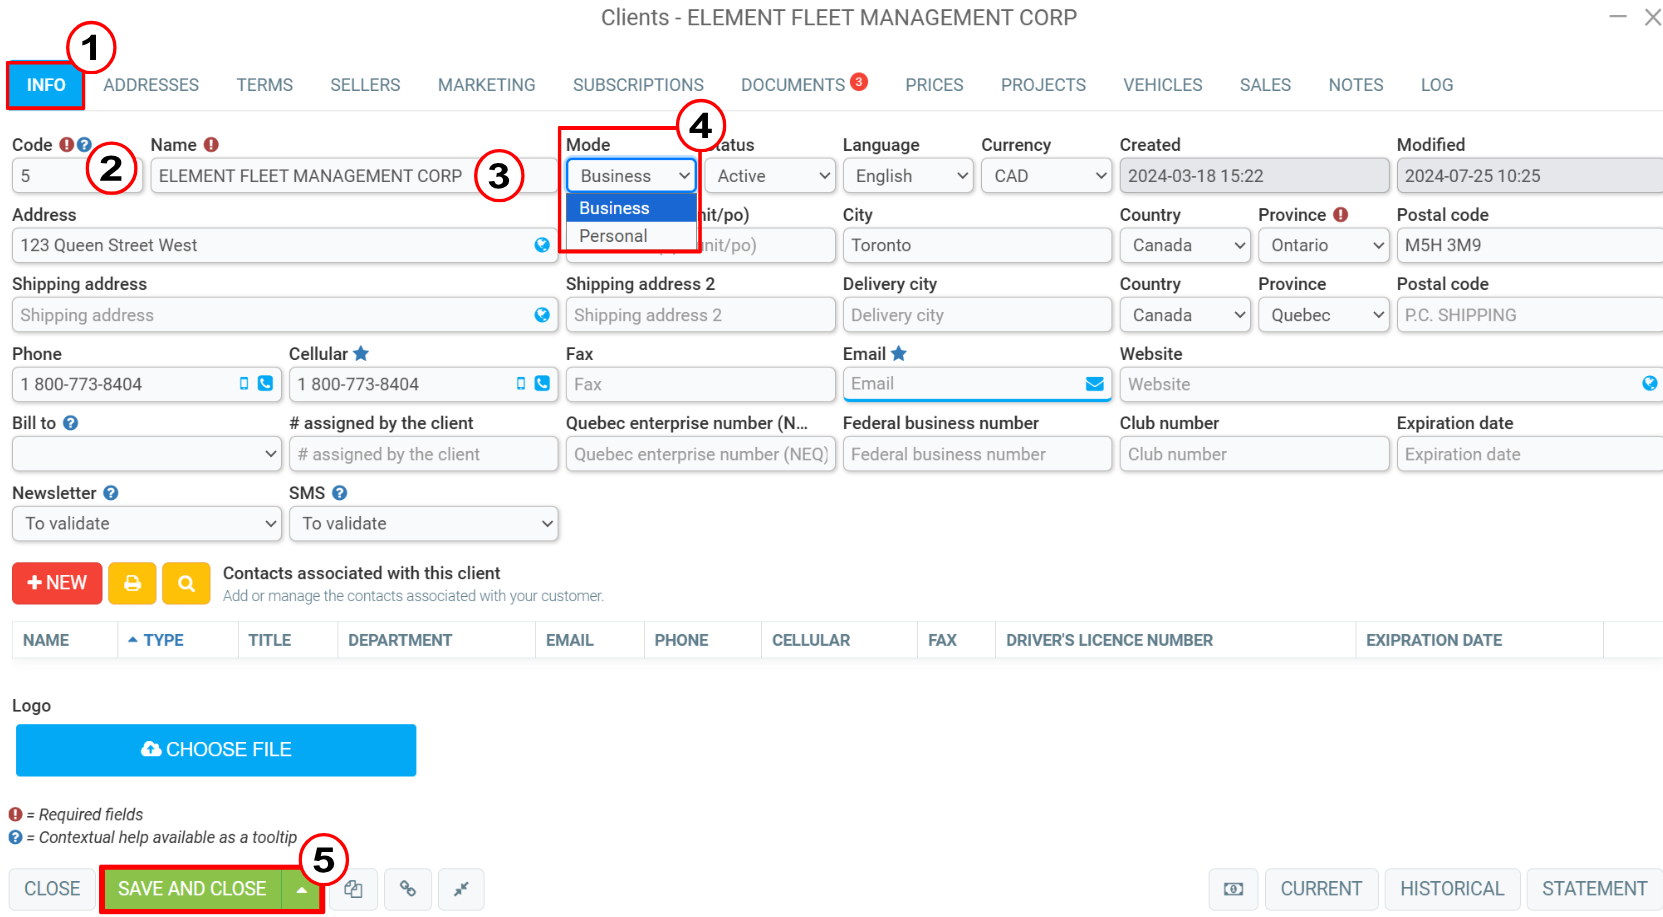This screenshot has width=1663, height=917.
Task: Click the required icon beside Province
Action: (x=1341, y=215)
